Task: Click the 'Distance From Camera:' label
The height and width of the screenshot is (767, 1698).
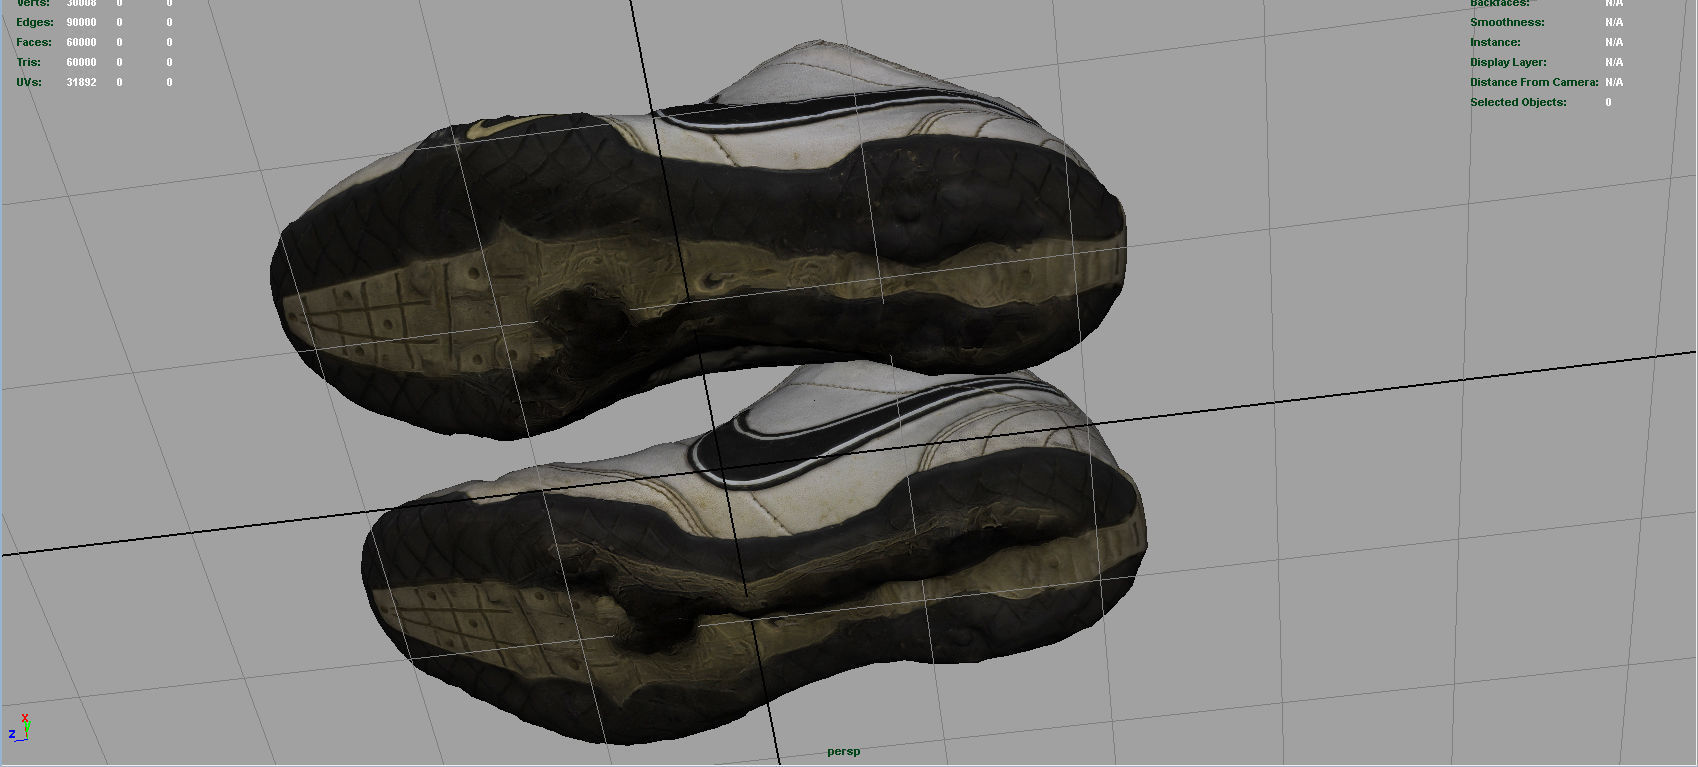Action: (x=1535, y=82)
